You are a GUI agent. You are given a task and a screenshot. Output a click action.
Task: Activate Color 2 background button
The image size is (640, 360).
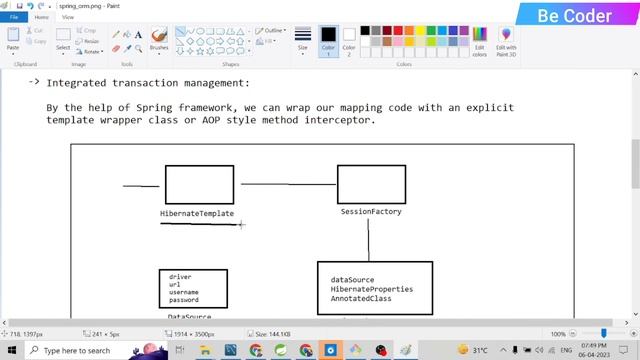[x=349, y=41]
